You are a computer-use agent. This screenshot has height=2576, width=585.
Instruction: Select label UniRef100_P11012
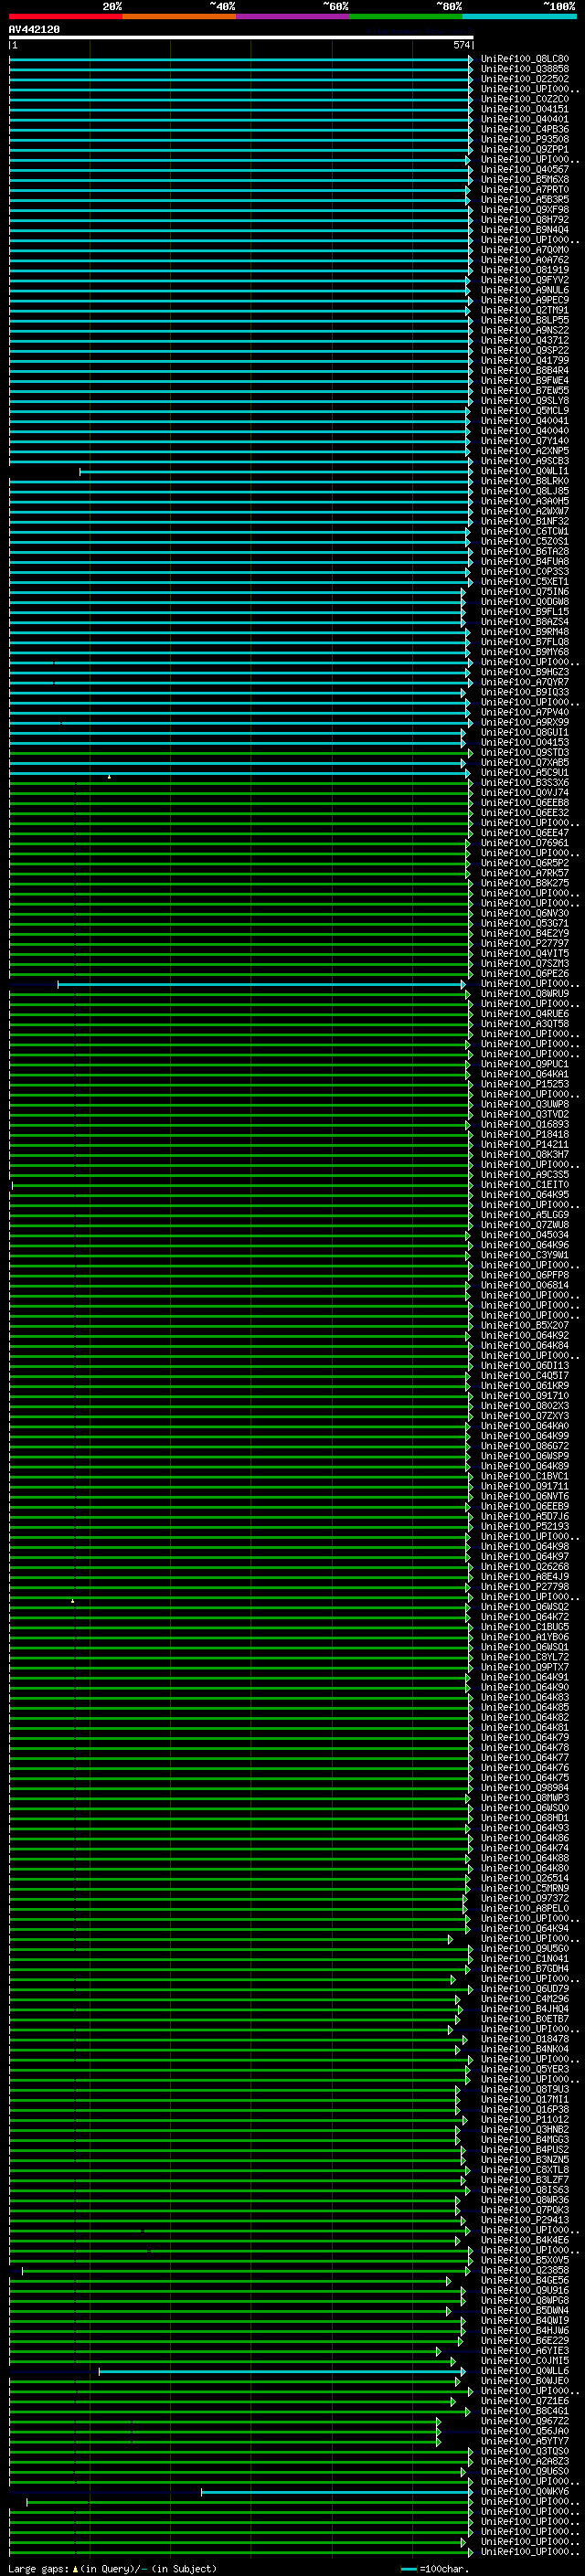(x=525, y=2119)
